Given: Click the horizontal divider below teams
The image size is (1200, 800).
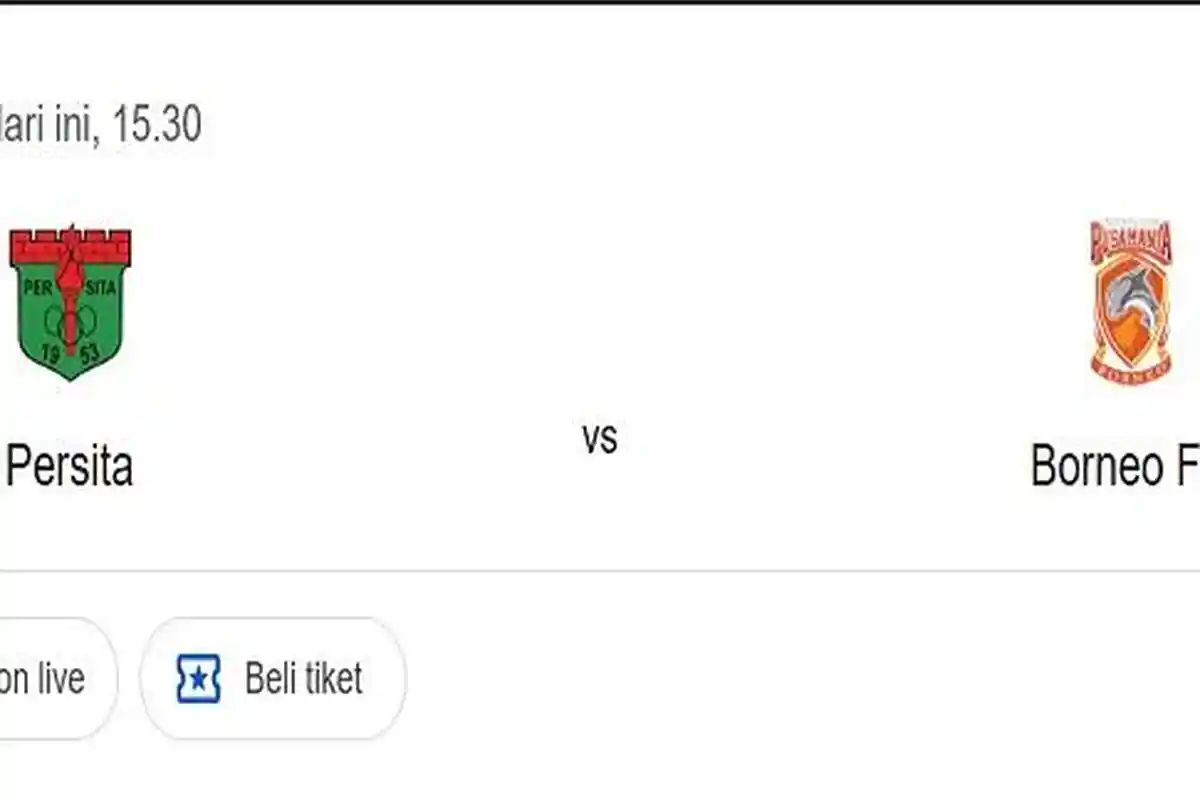Looking at the screenshot, I should [600, 571].
